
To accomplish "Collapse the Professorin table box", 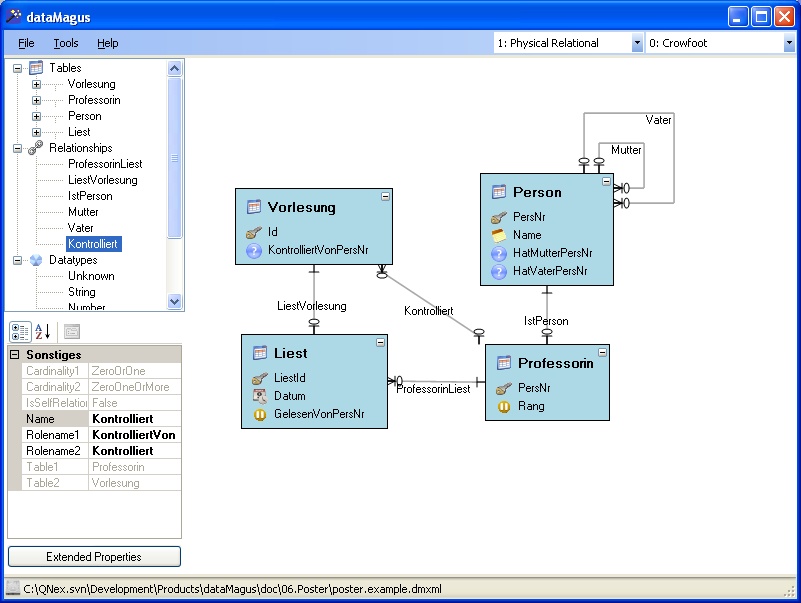I will [x=602, y=352].
